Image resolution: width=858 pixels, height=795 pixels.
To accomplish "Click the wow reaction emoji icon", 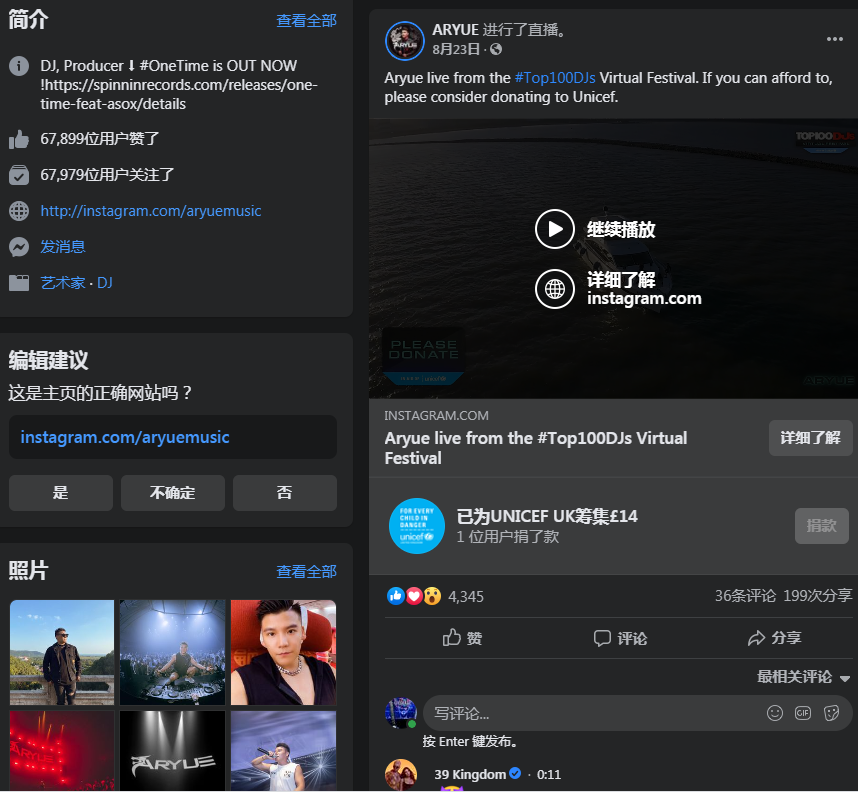I will pyautogui.click(x=432, y=596).
